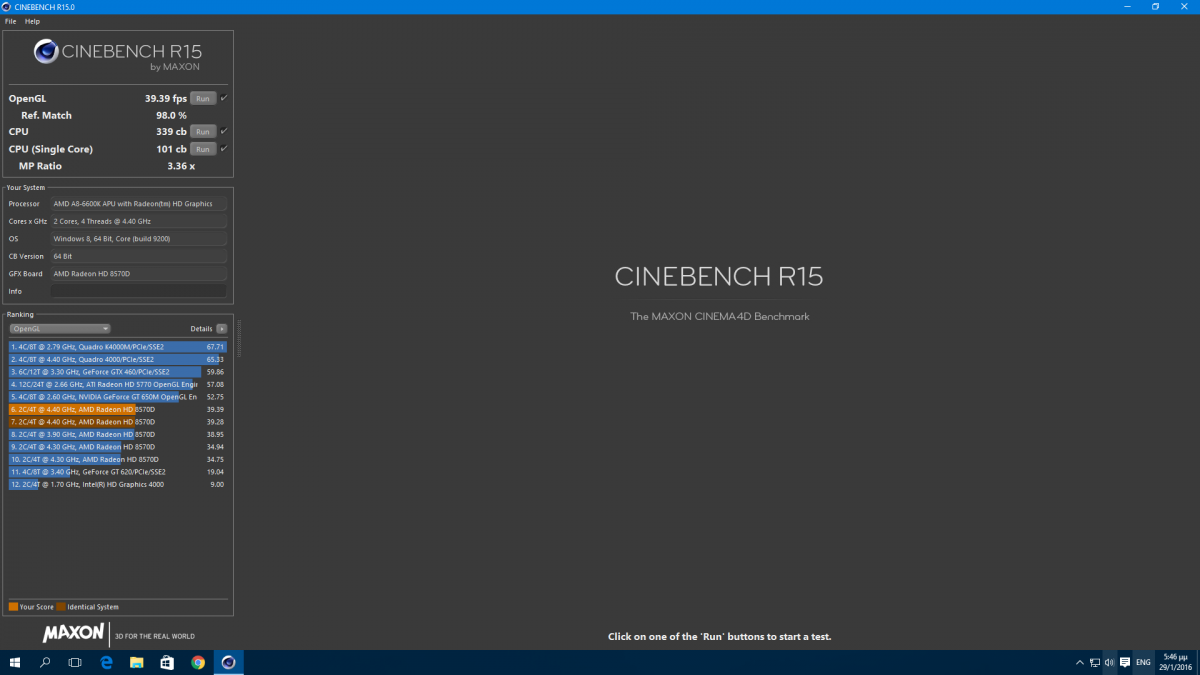
Task: Toggle the CPU (Single Core) checkbox
Action: point(224,149)
